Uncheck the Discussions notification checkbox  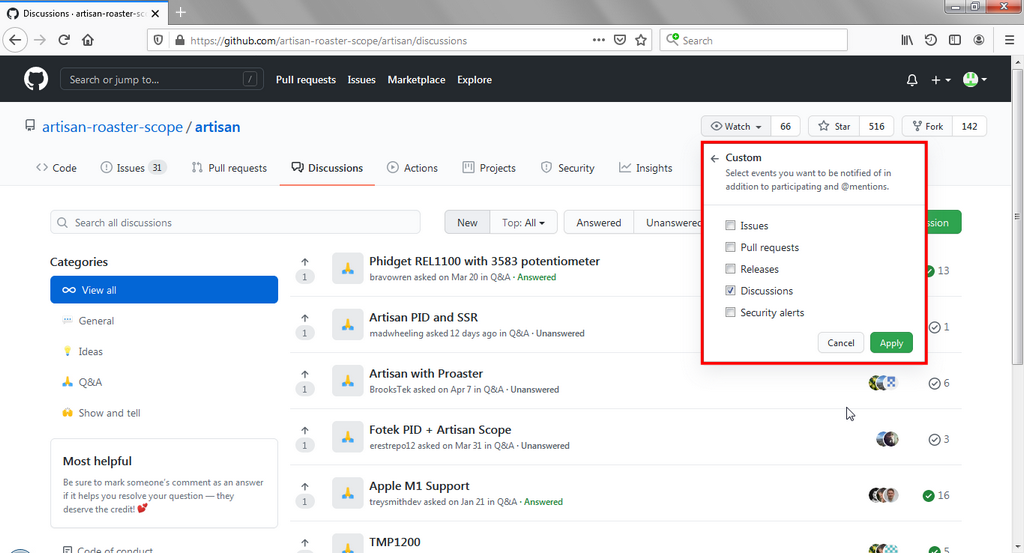[x=730, y=291]
